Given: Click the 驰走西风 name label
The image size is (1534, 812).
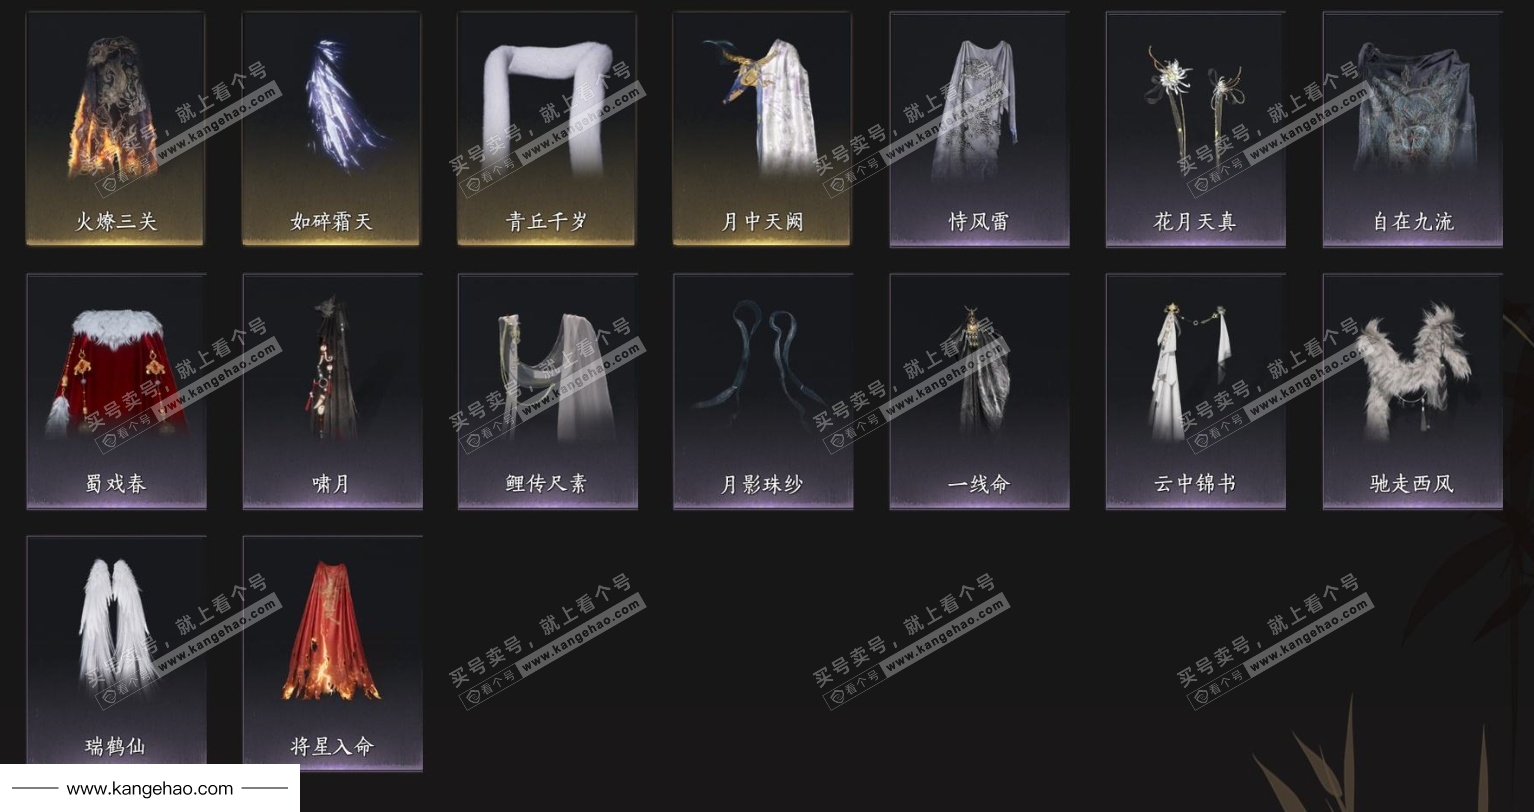Looking at the screenshot, I should point(1412,484).
